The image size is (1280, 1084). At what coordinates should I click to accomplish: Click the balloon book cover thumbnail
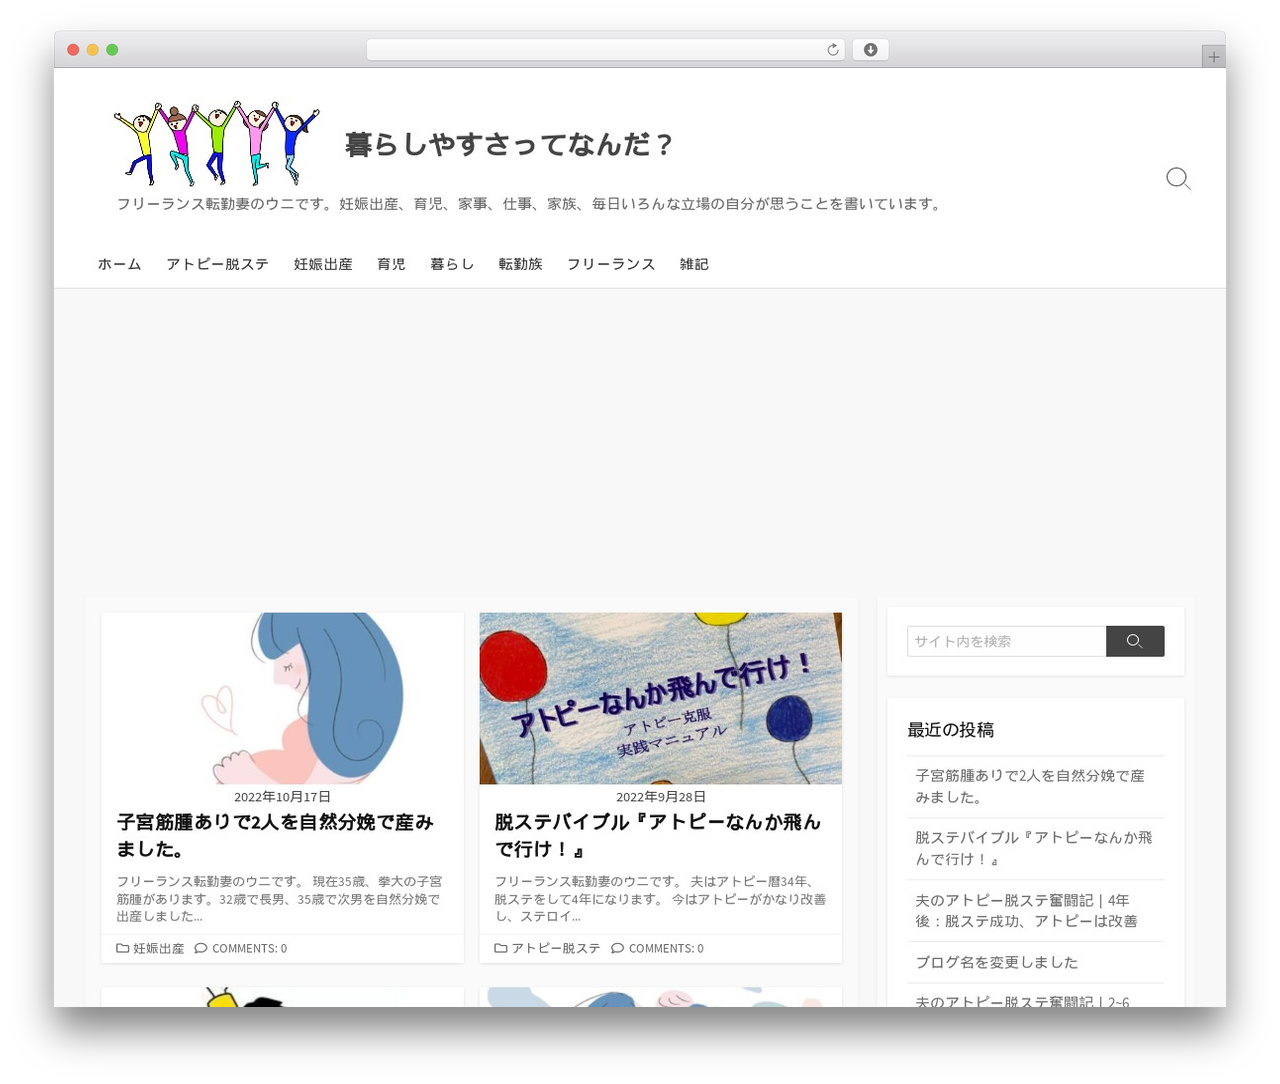(x=660, y=698)
